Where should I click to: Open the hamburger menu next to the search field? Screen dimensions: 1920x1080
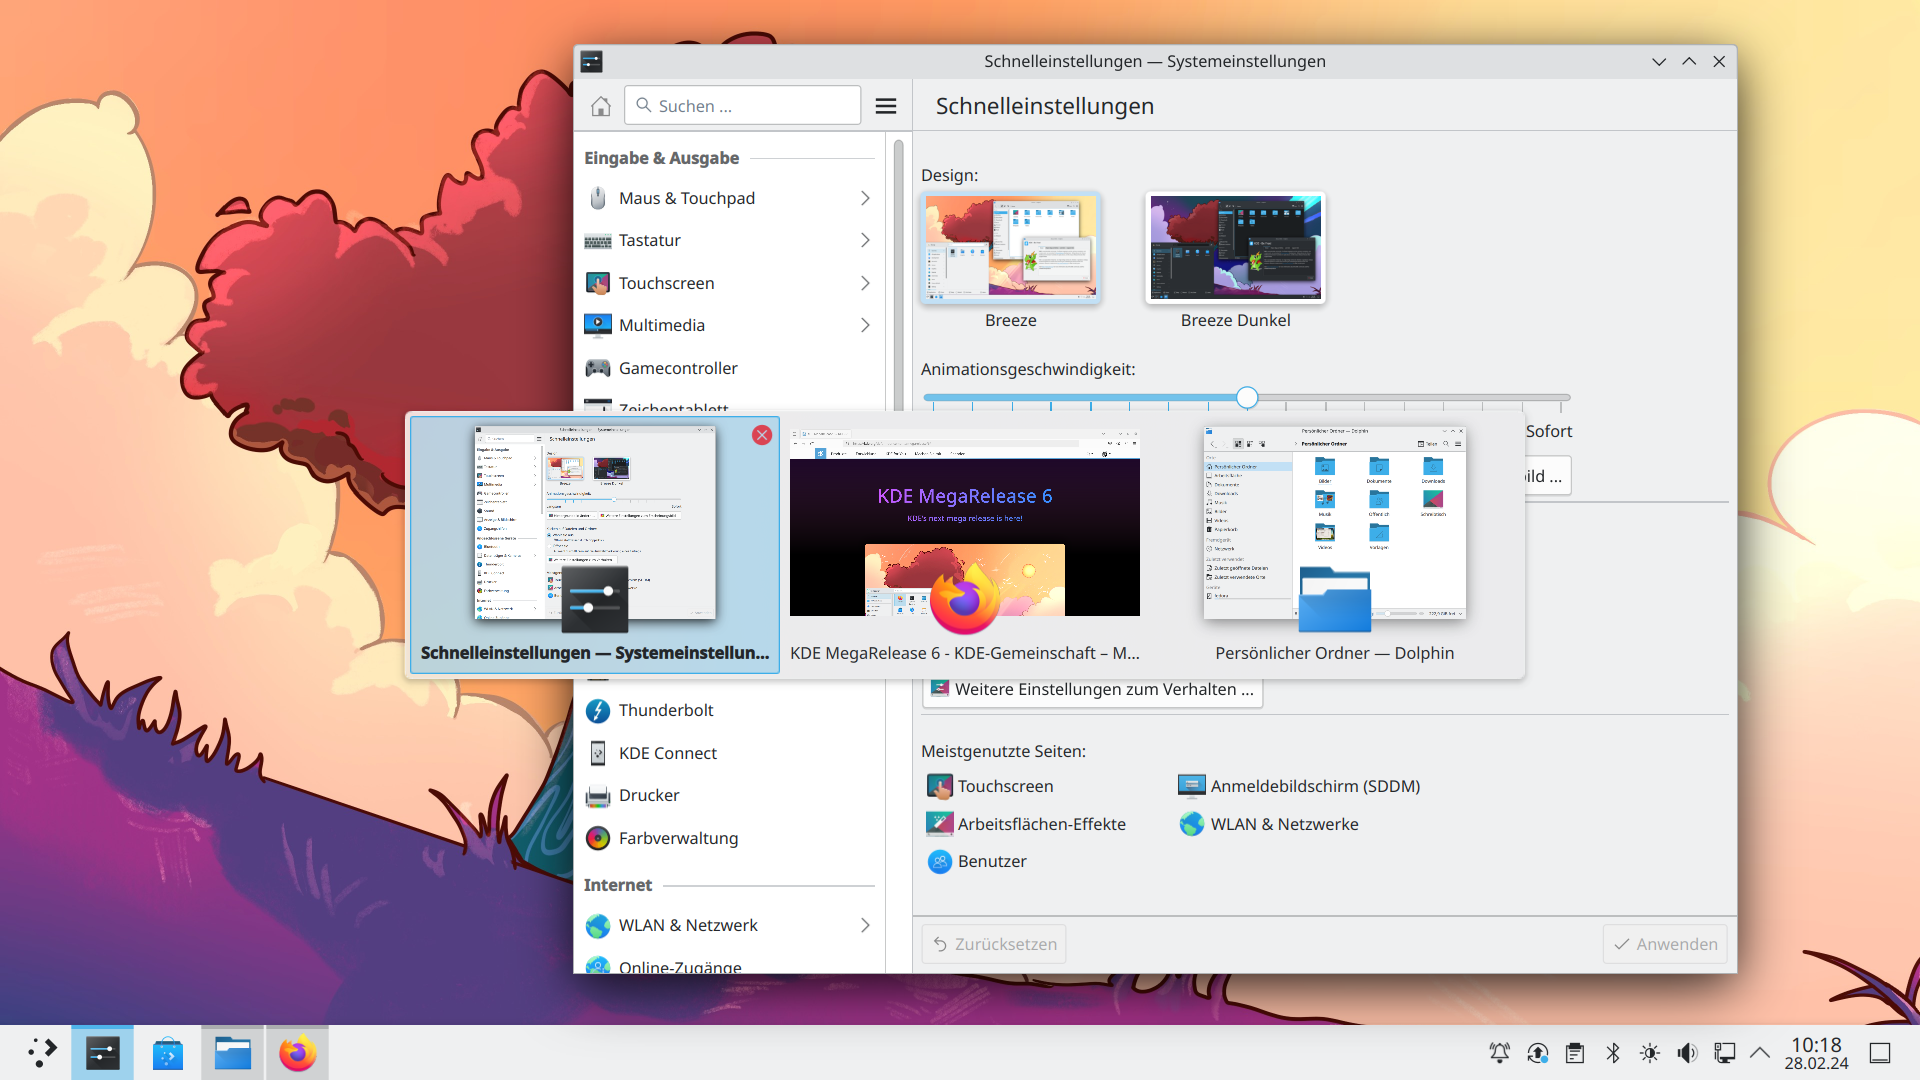point(885,106)
